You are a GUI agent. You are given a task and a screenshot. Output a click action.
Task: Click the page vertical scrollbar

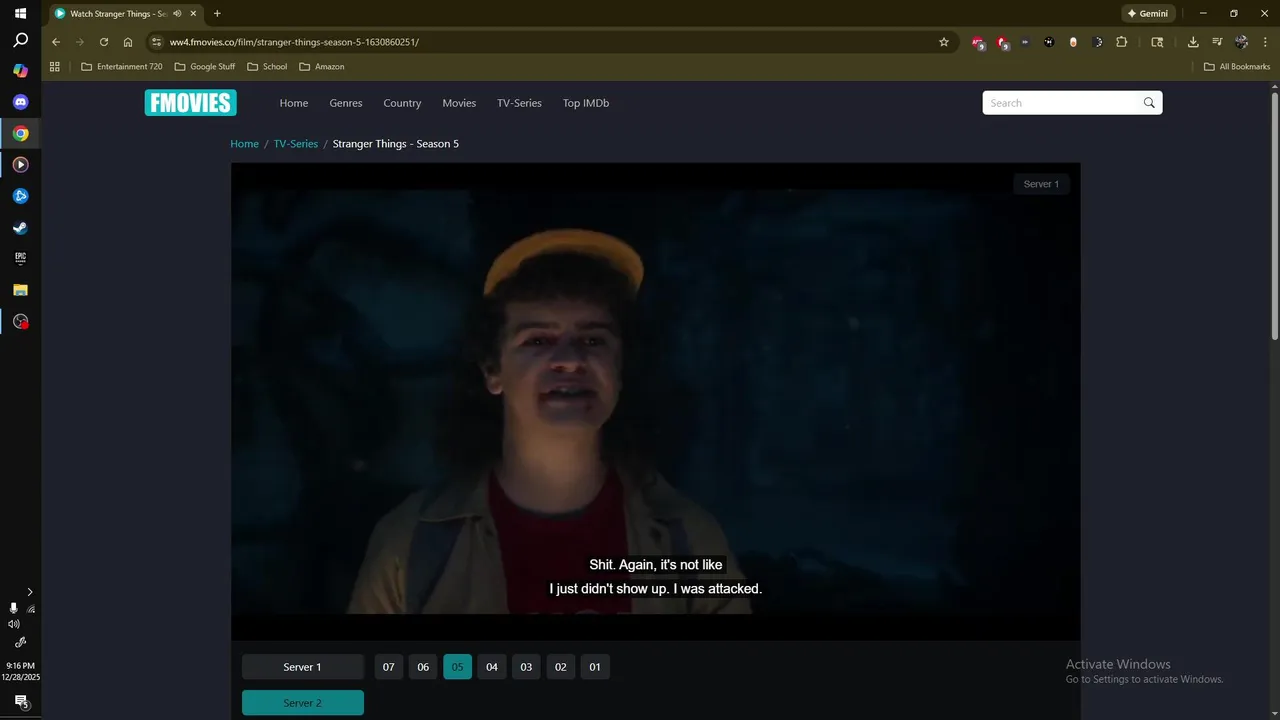click(1275, 215)
